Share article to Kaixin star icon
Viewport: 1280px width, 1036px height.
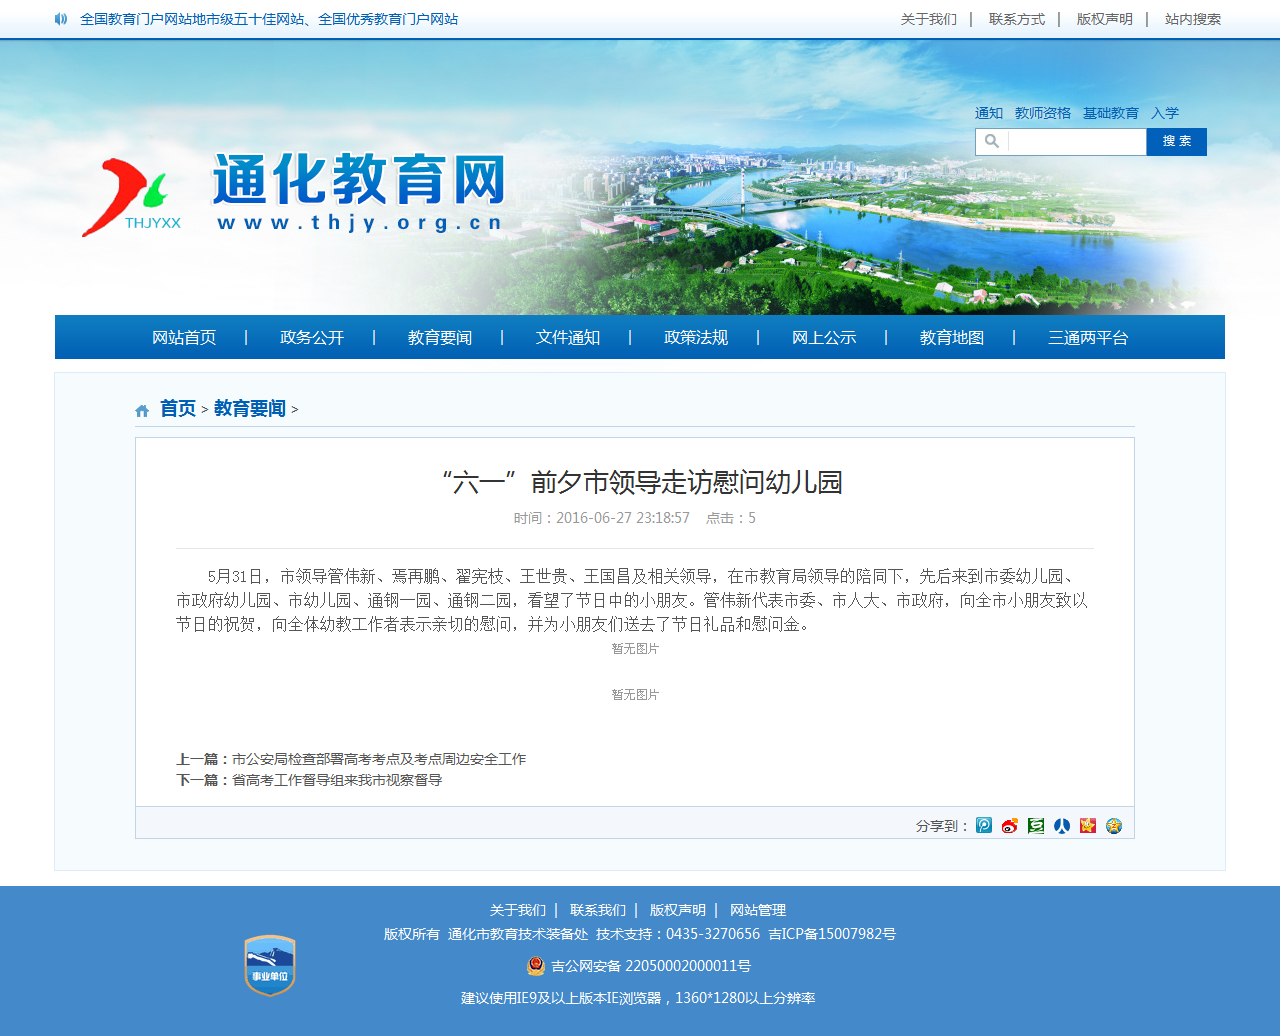[1088, 825]
